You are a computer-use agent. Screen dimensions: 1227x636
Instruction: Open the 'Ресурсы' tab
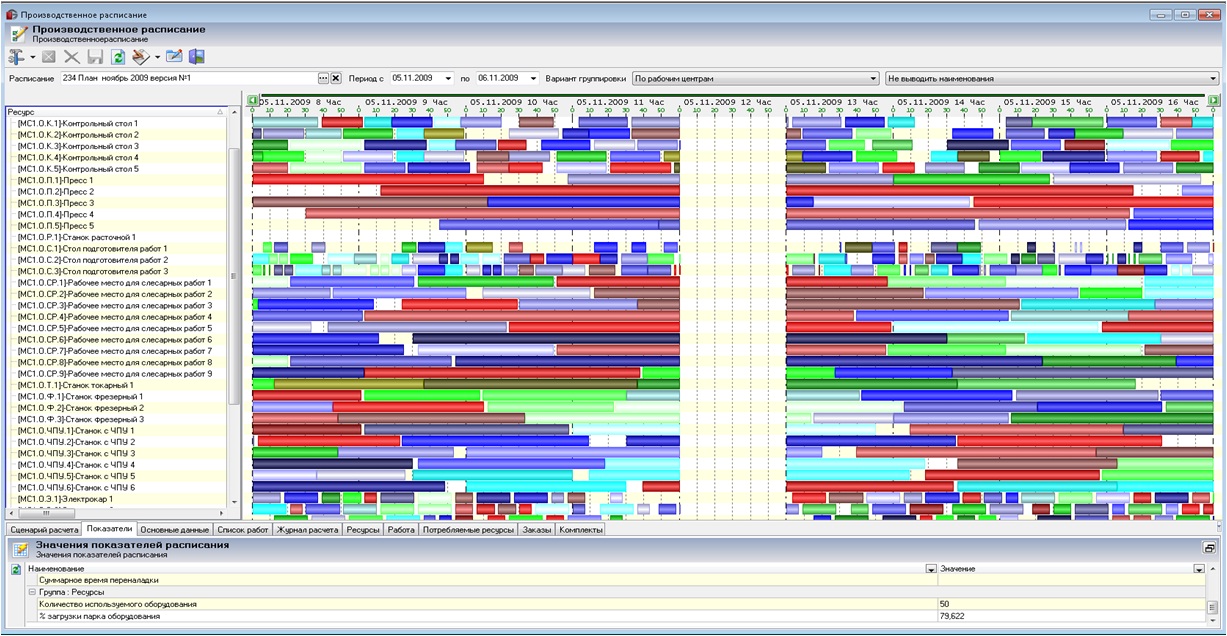coord(363,529)
